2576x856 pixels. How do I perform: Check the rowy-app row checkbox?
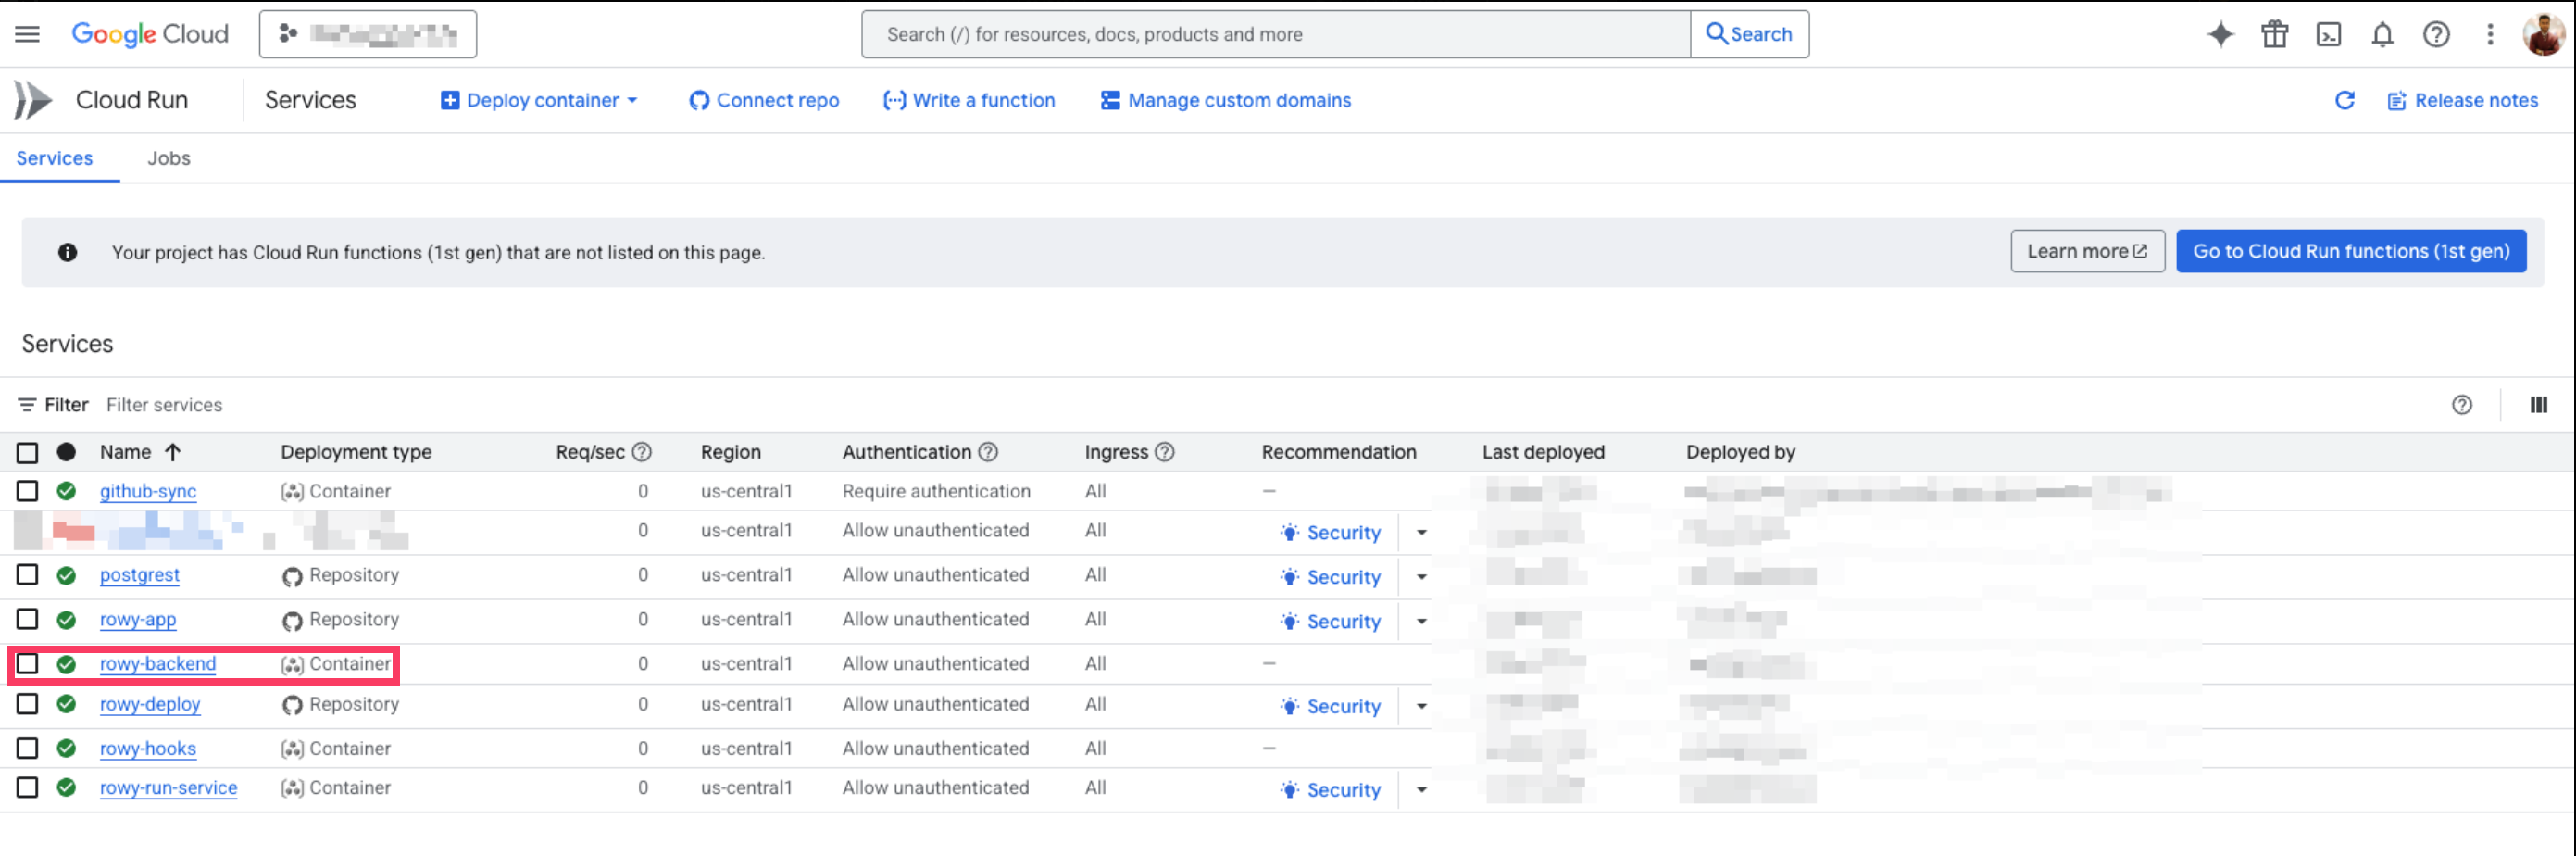[27, 619]
